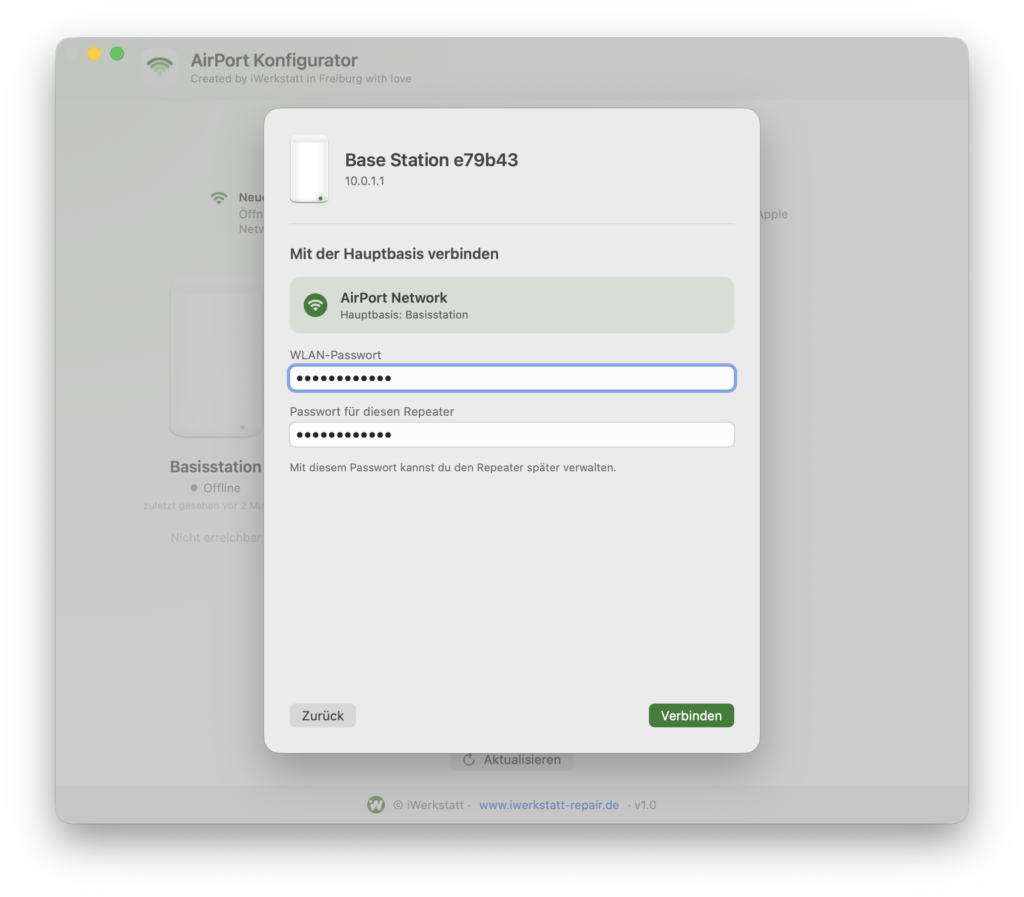Click the green WiFi icon beside AirPort Network

315,305
